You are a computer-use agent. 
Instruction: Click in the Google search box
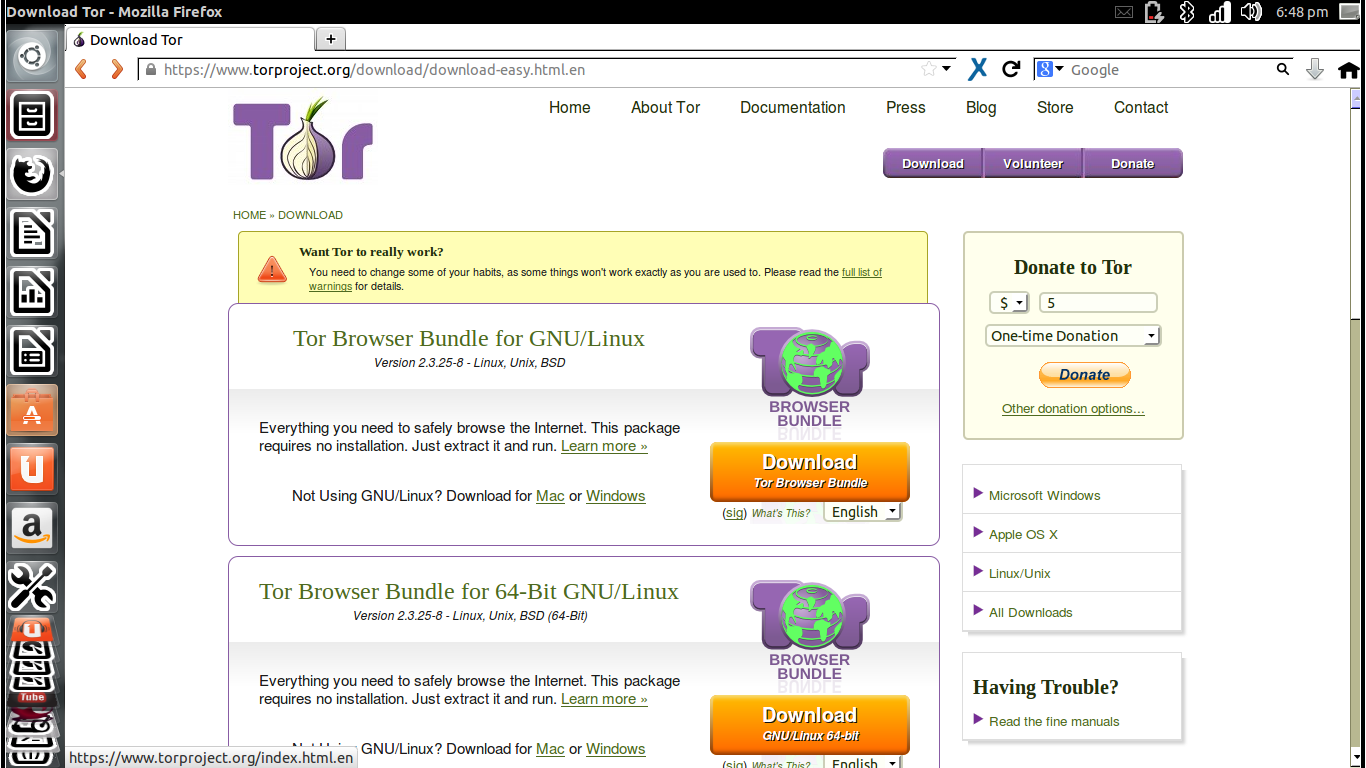pyautogui.click(x=1170, y=70)
